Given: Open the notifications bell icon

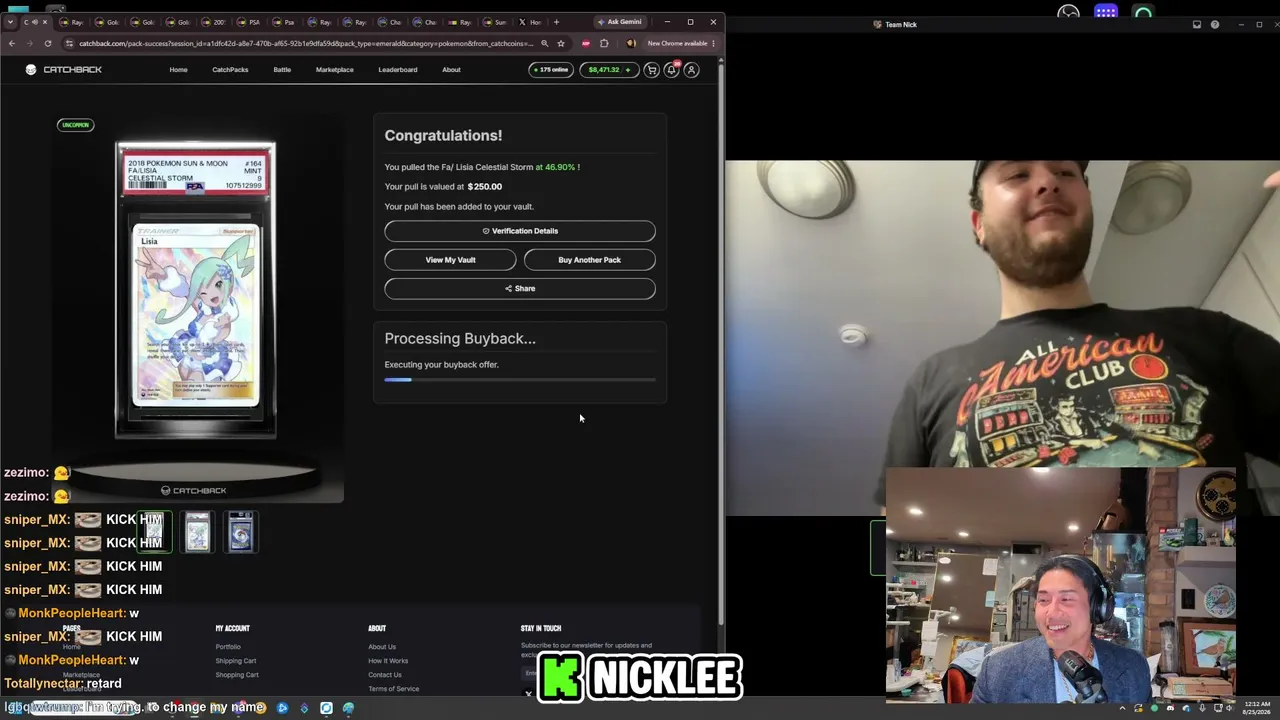Looking at the screenshot, I should 672,70.
